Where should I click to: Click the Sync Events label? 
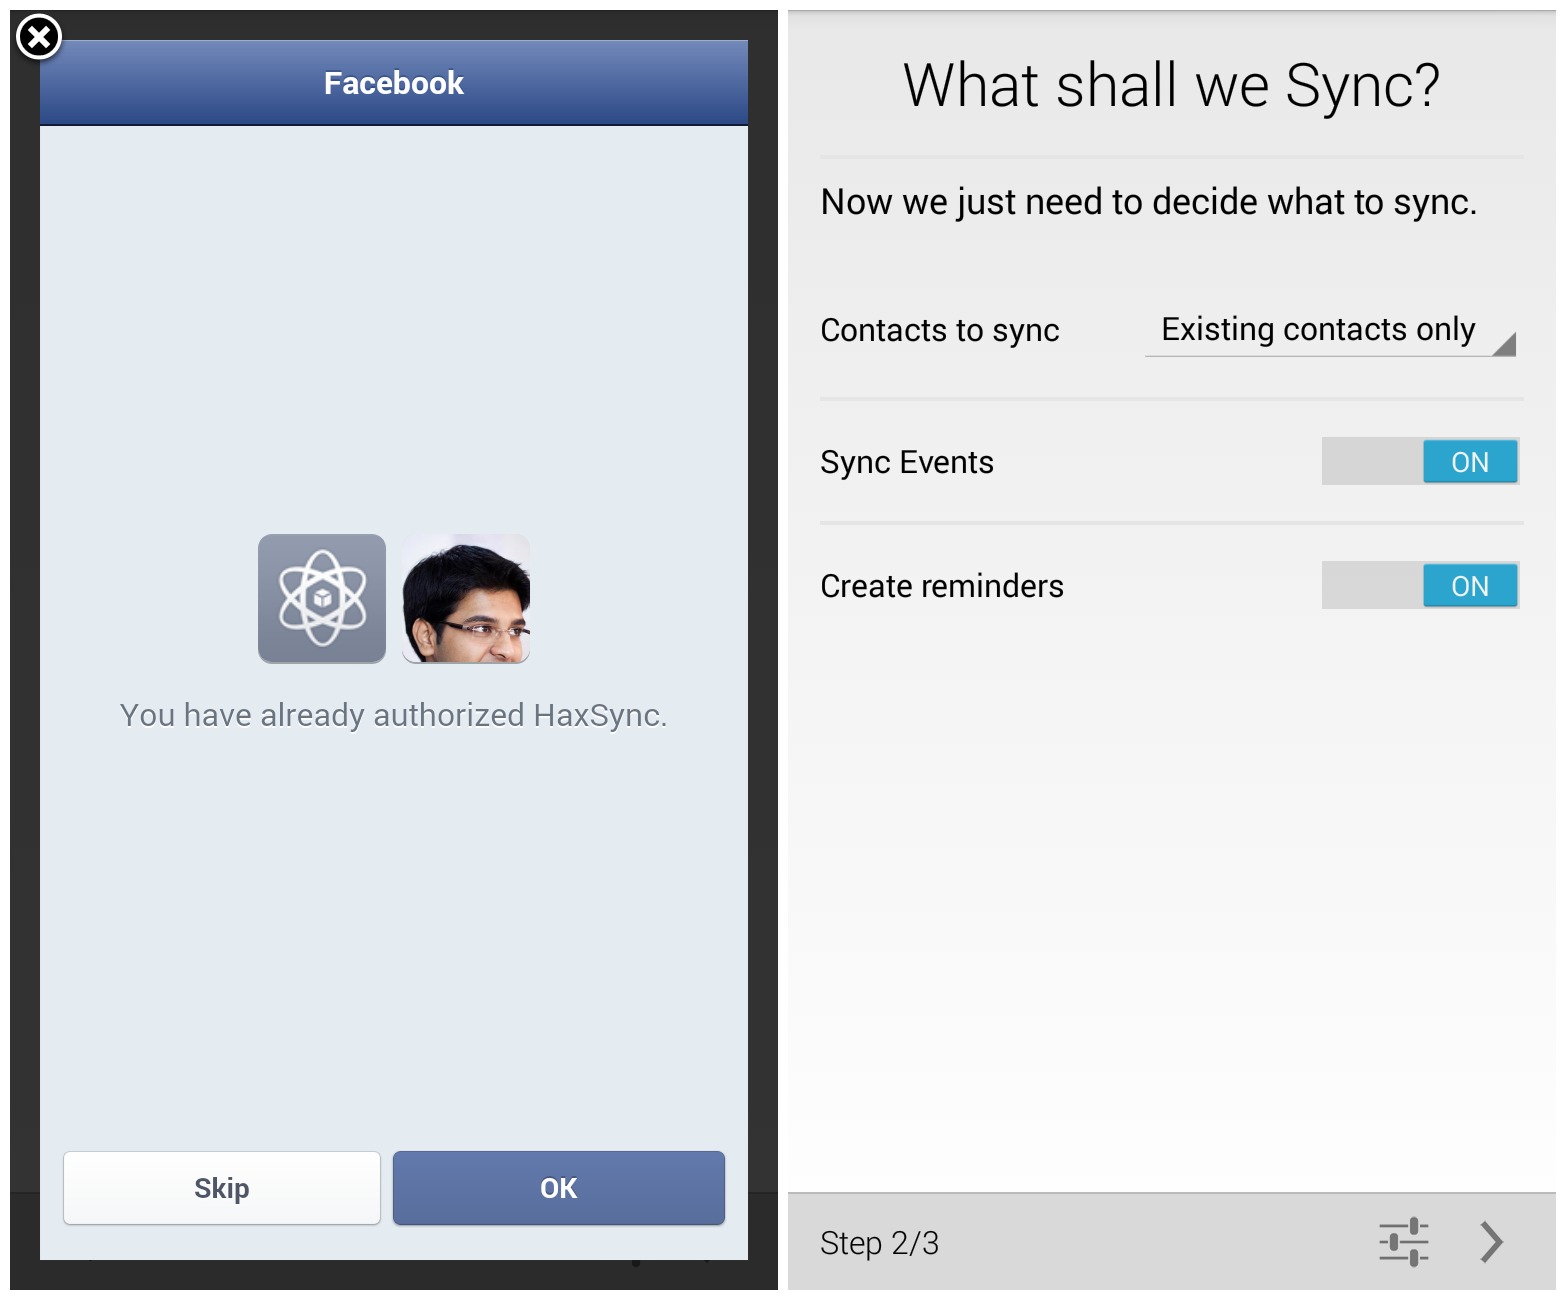click(906, 462)
